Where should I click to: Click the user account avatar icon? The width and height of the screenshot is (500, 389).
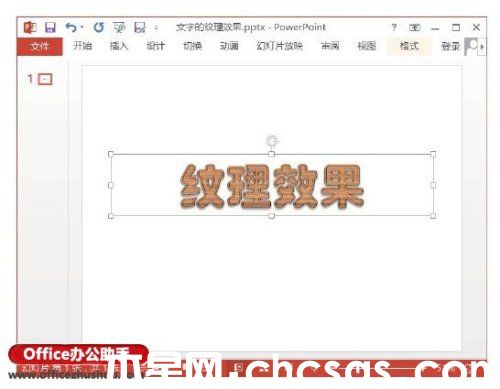tap(471, 46)
